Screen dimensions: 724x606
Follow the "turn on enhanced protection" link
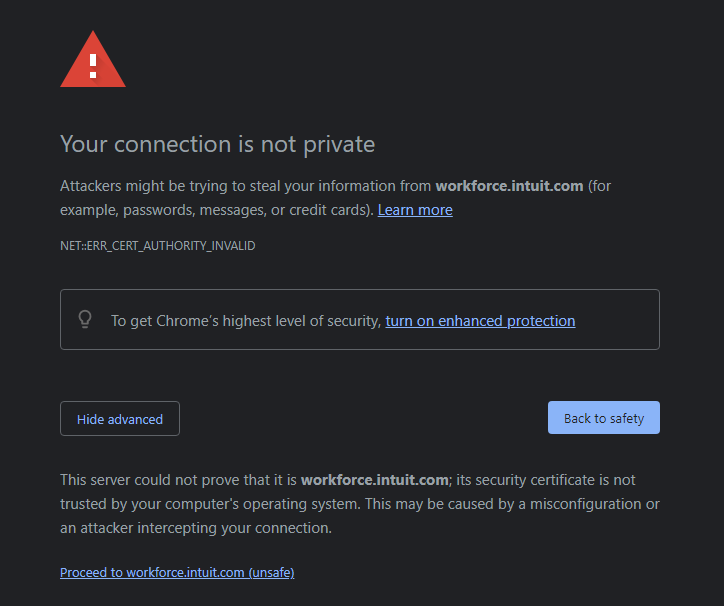[480, 321]
